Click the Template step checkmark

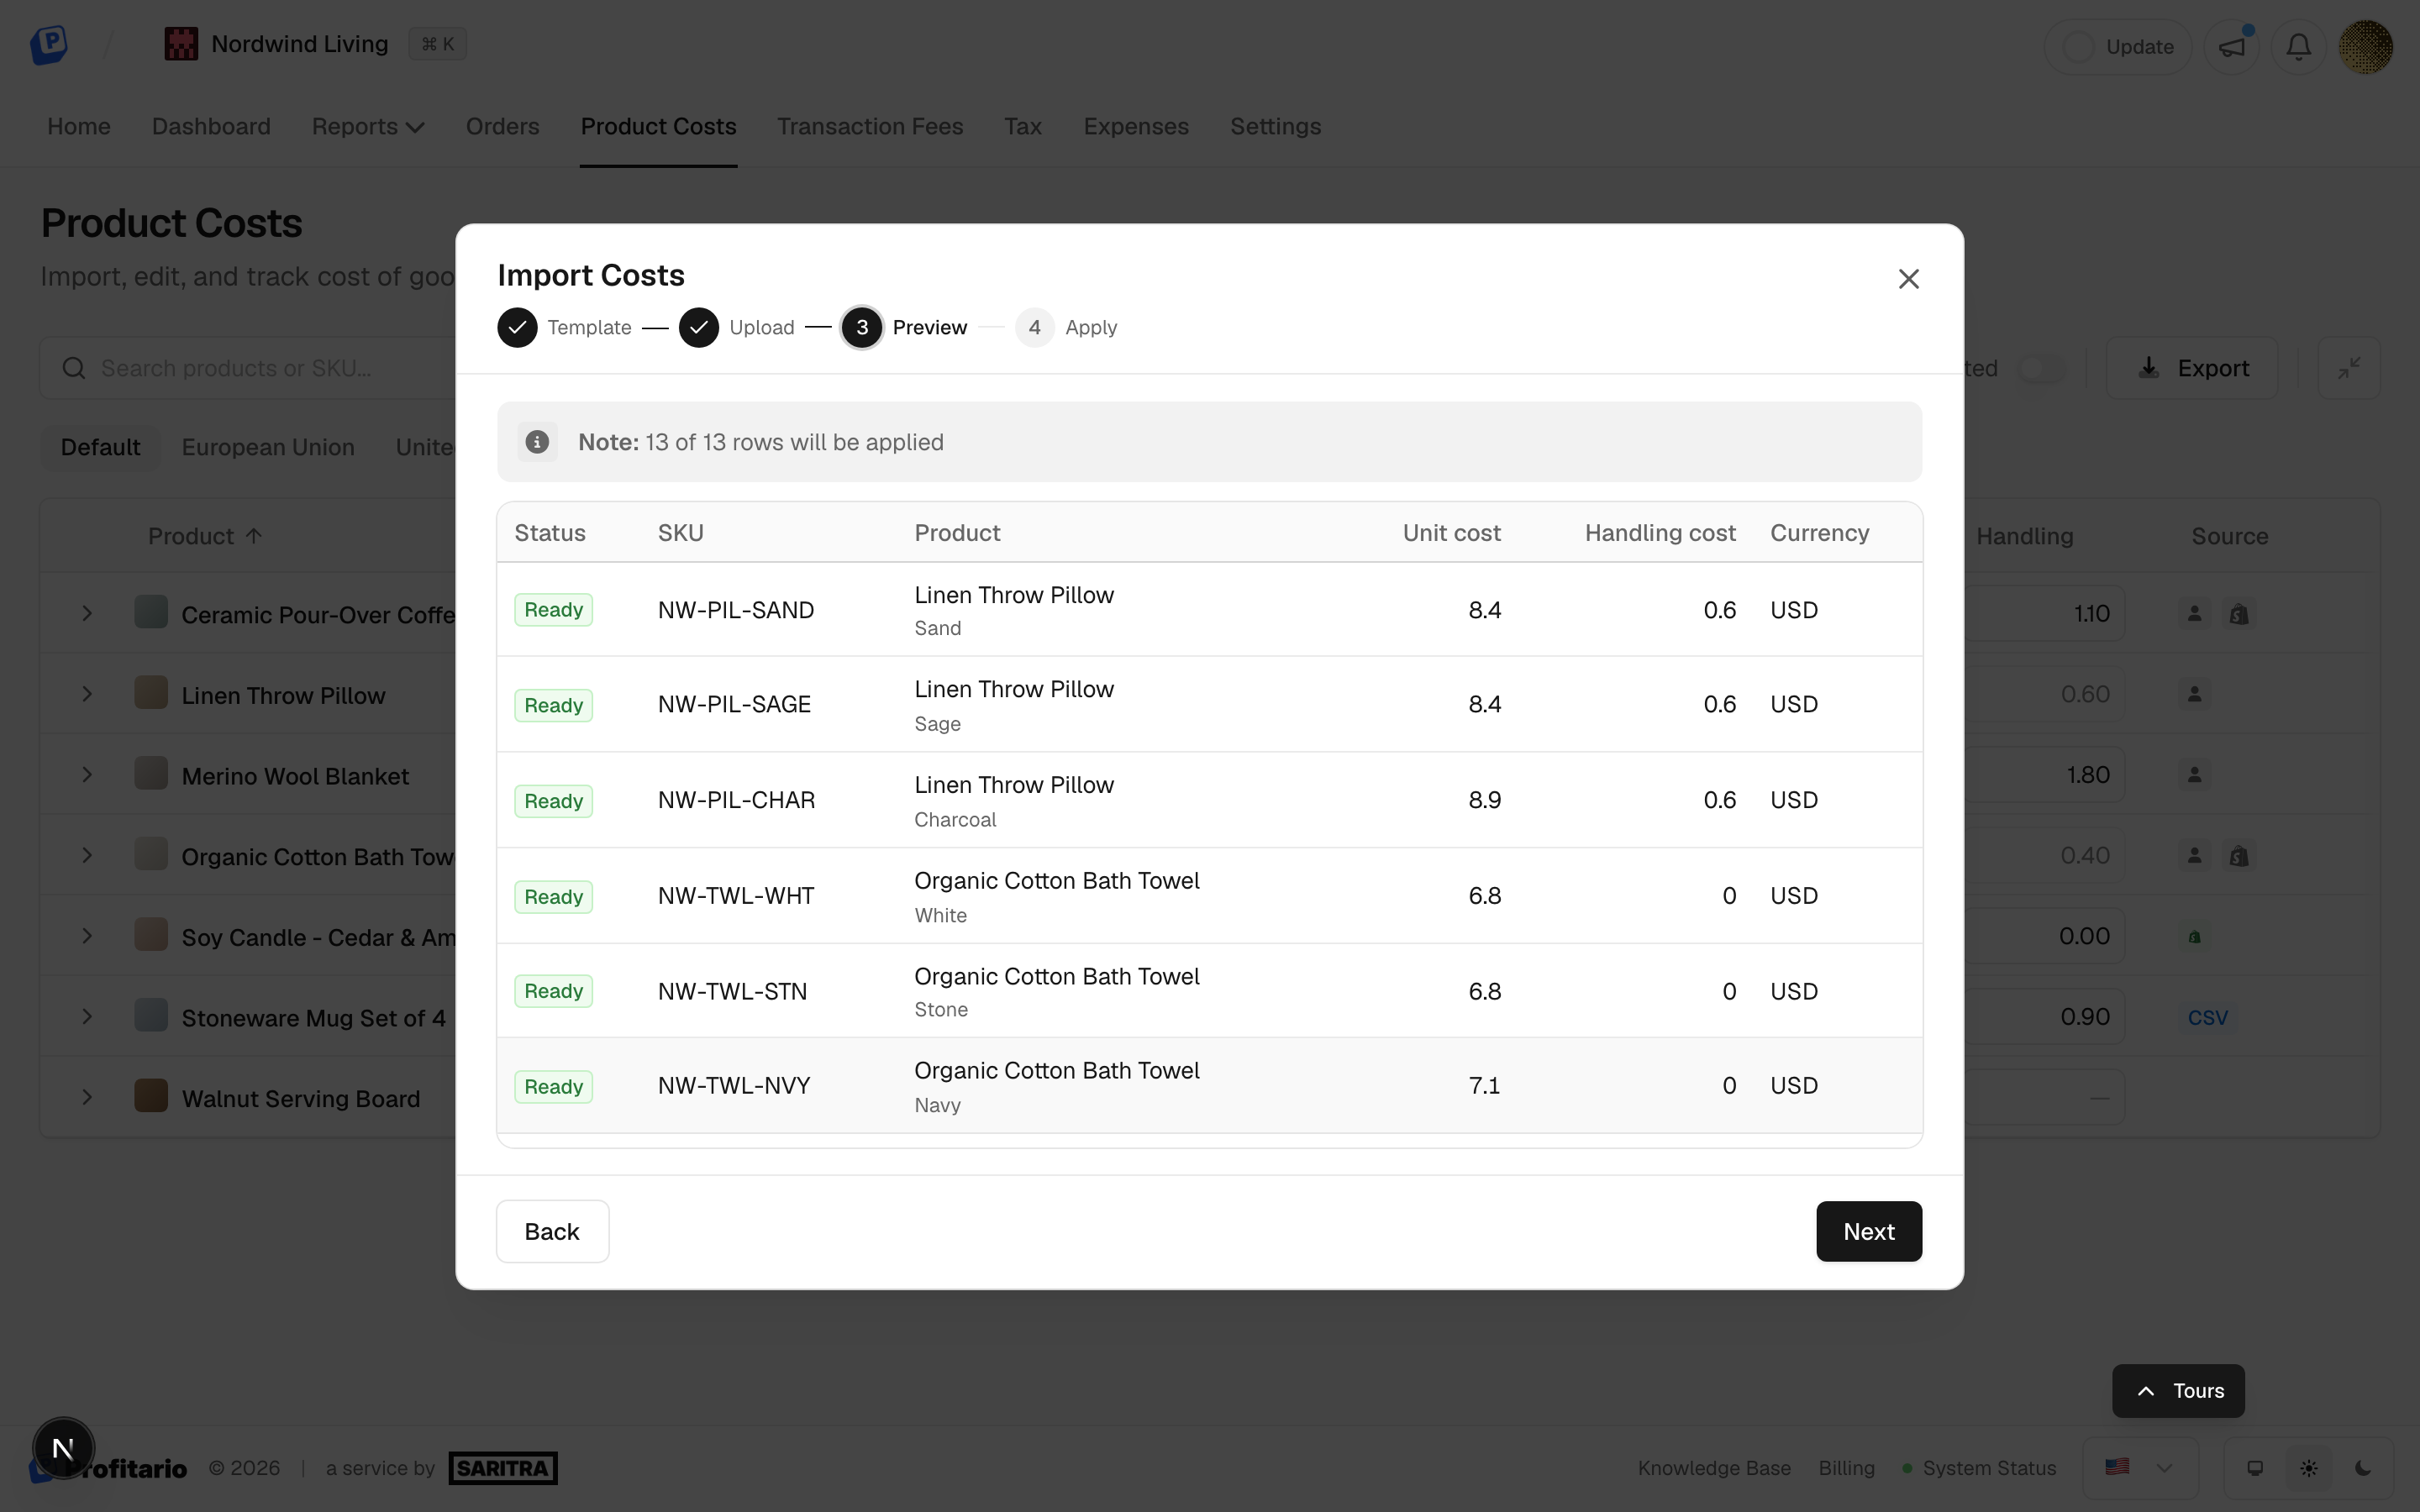tap(517, 327)
